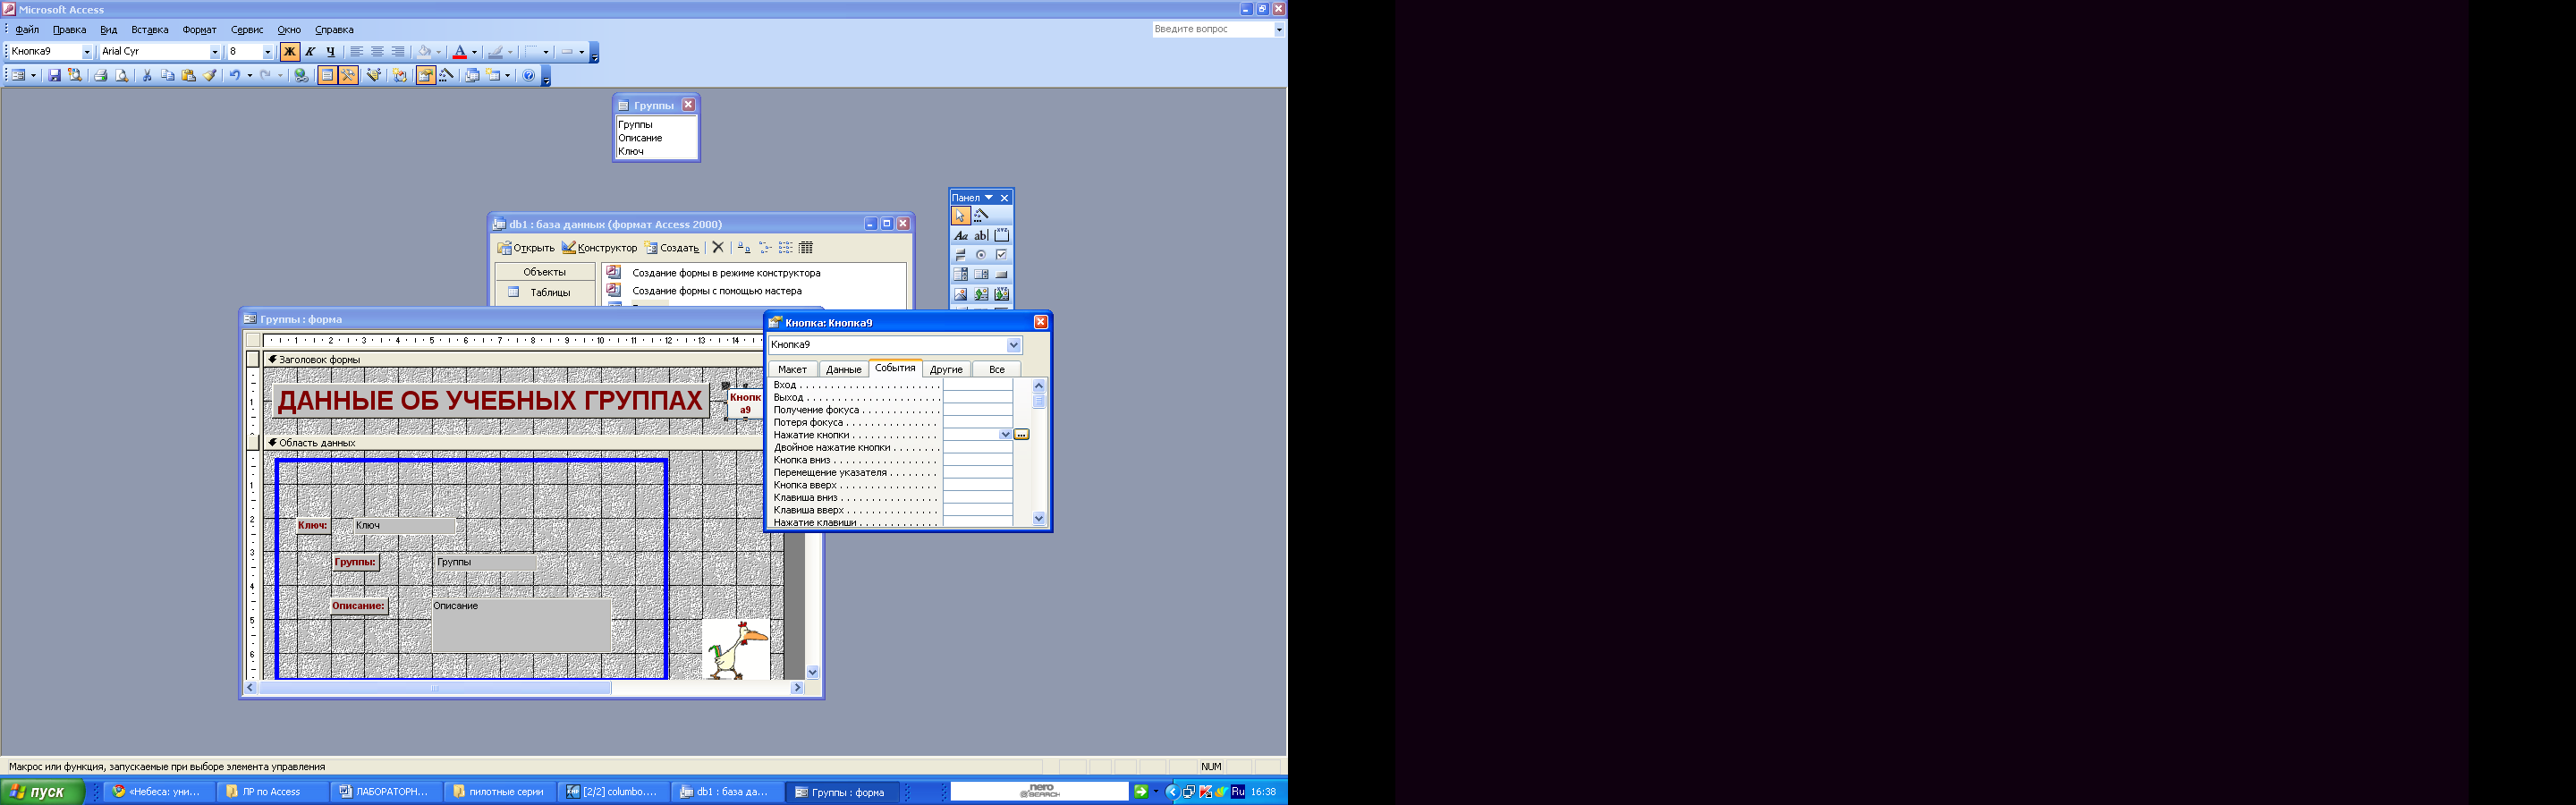
Task: Open the code editor toolbar icon
Action: point(399,75)
